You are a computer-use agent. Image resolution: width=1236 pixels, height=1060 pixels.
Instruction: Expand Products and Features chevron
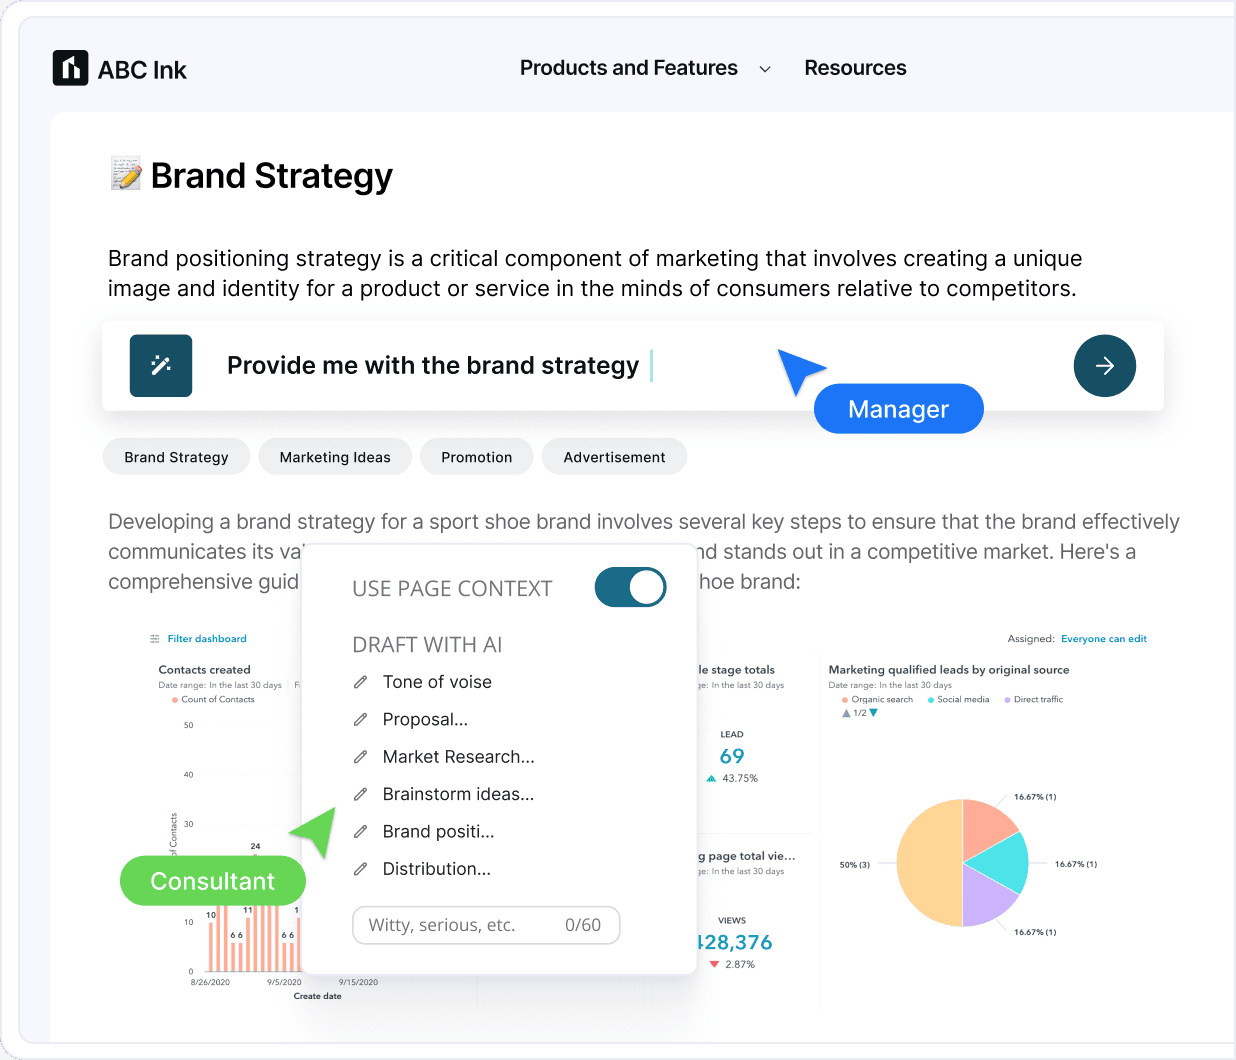(x=765, y=69)
